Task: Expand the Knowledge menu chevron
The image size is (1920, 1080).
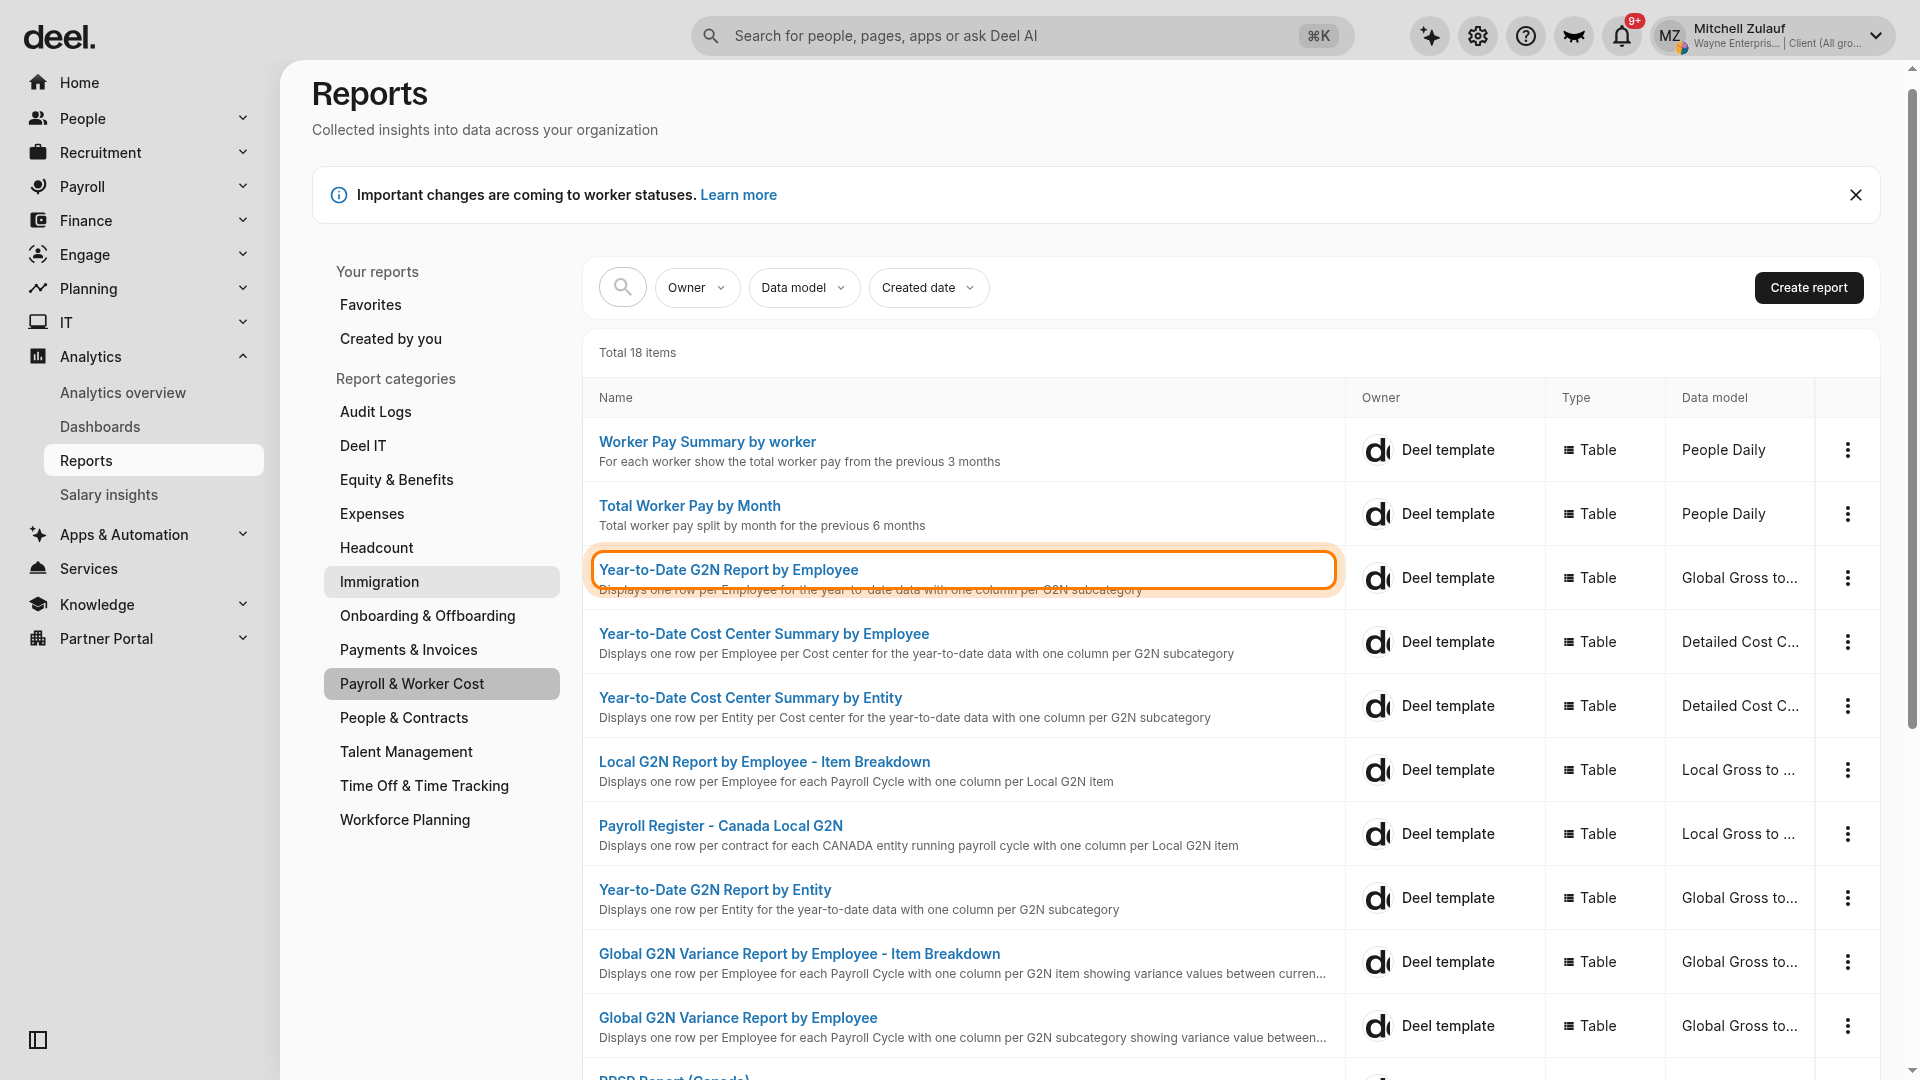Action: click(243, 605)
